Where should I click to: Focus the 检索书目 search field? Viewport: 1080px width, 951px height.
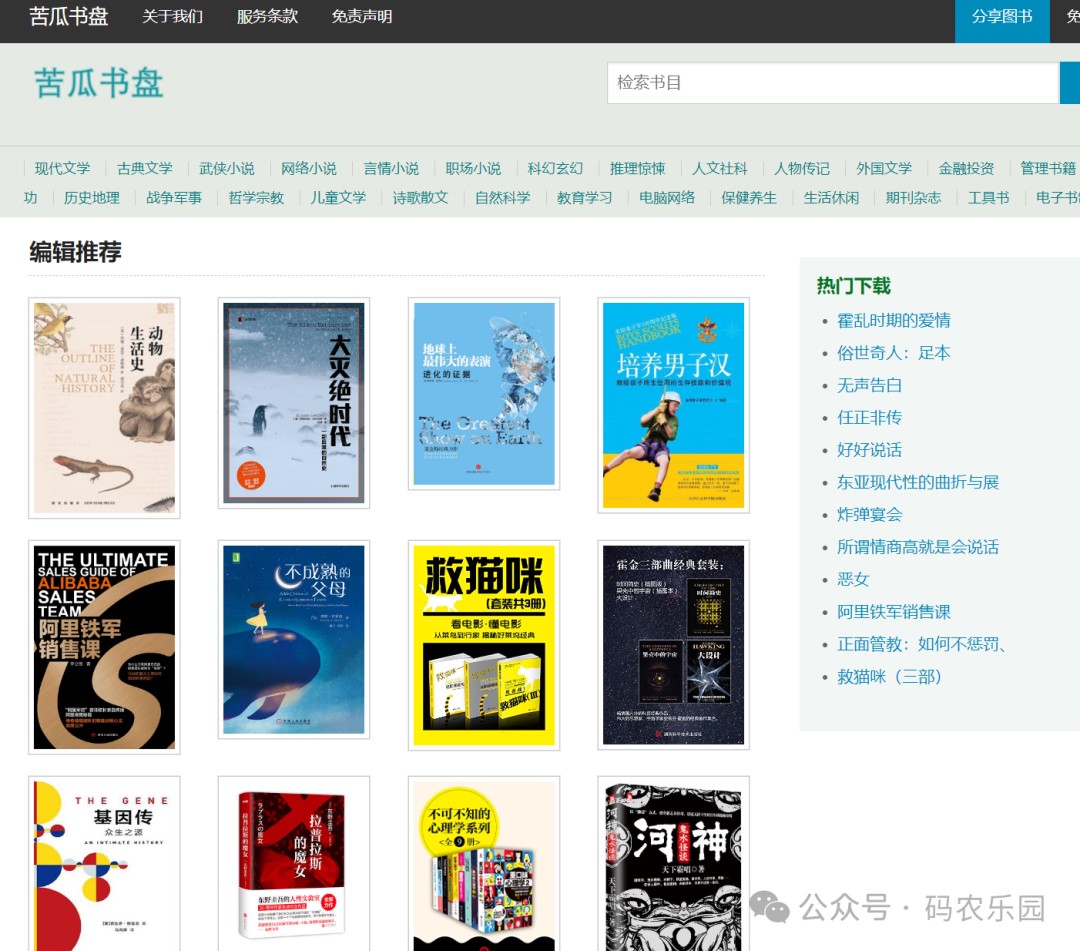pos(833,83)
